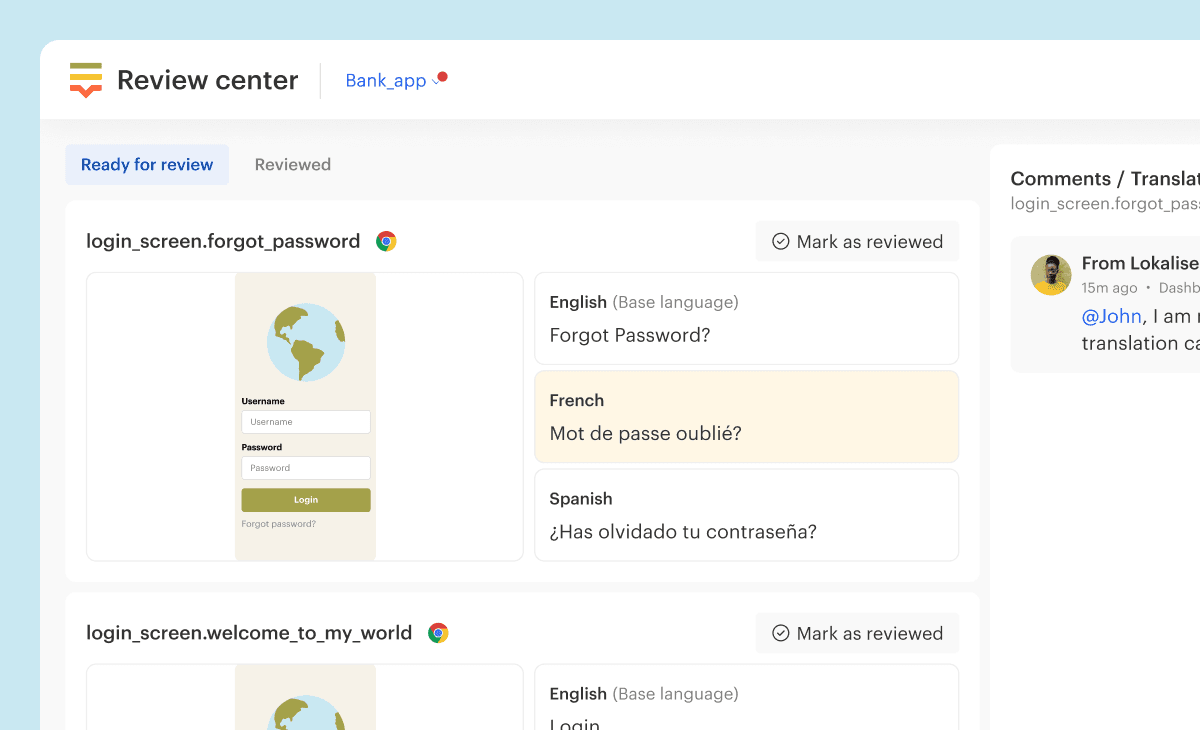Click checkmark icon in second Mark as reviewed
The height and width of the screenshot is (730, 1200).
click(781, 634)
